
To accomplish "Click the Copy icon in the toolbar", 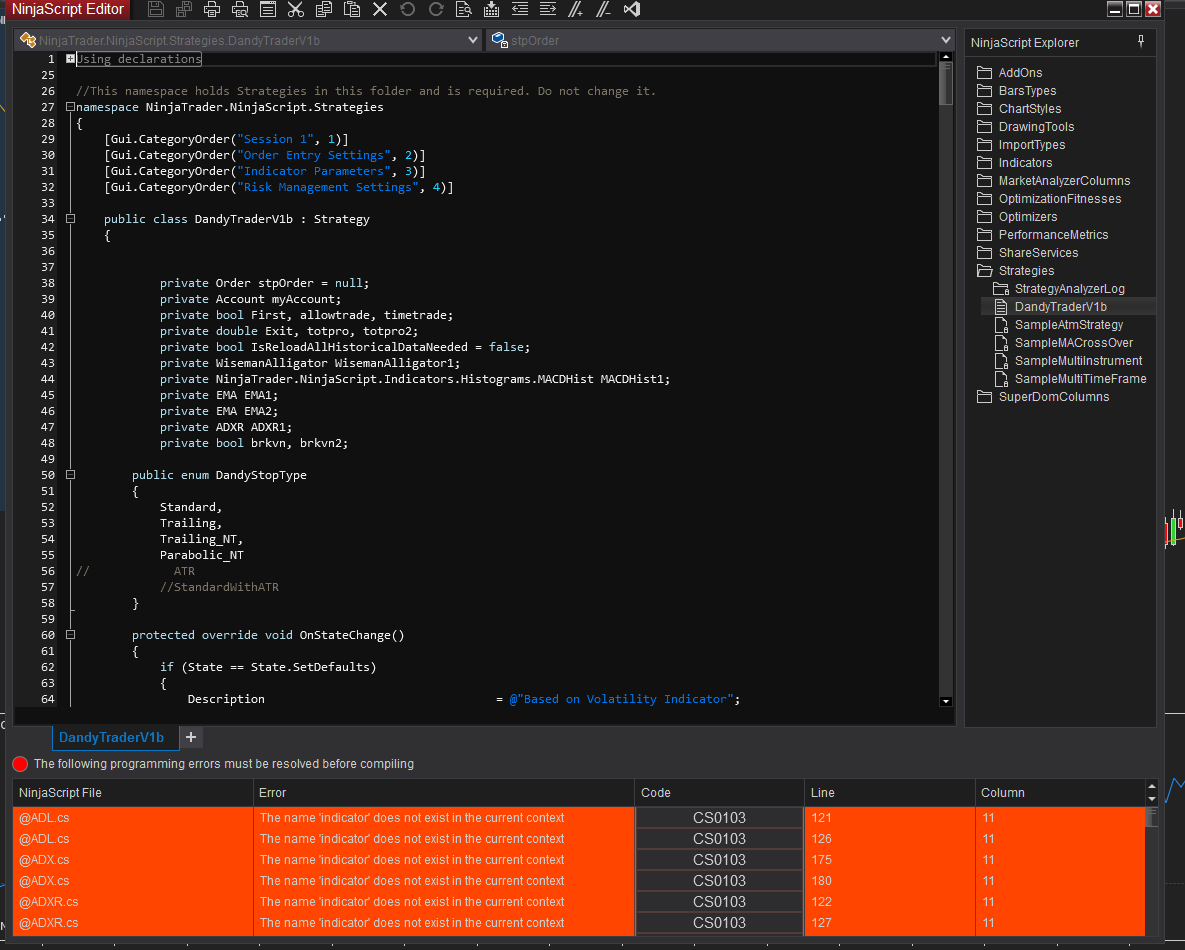I will 323,10.
